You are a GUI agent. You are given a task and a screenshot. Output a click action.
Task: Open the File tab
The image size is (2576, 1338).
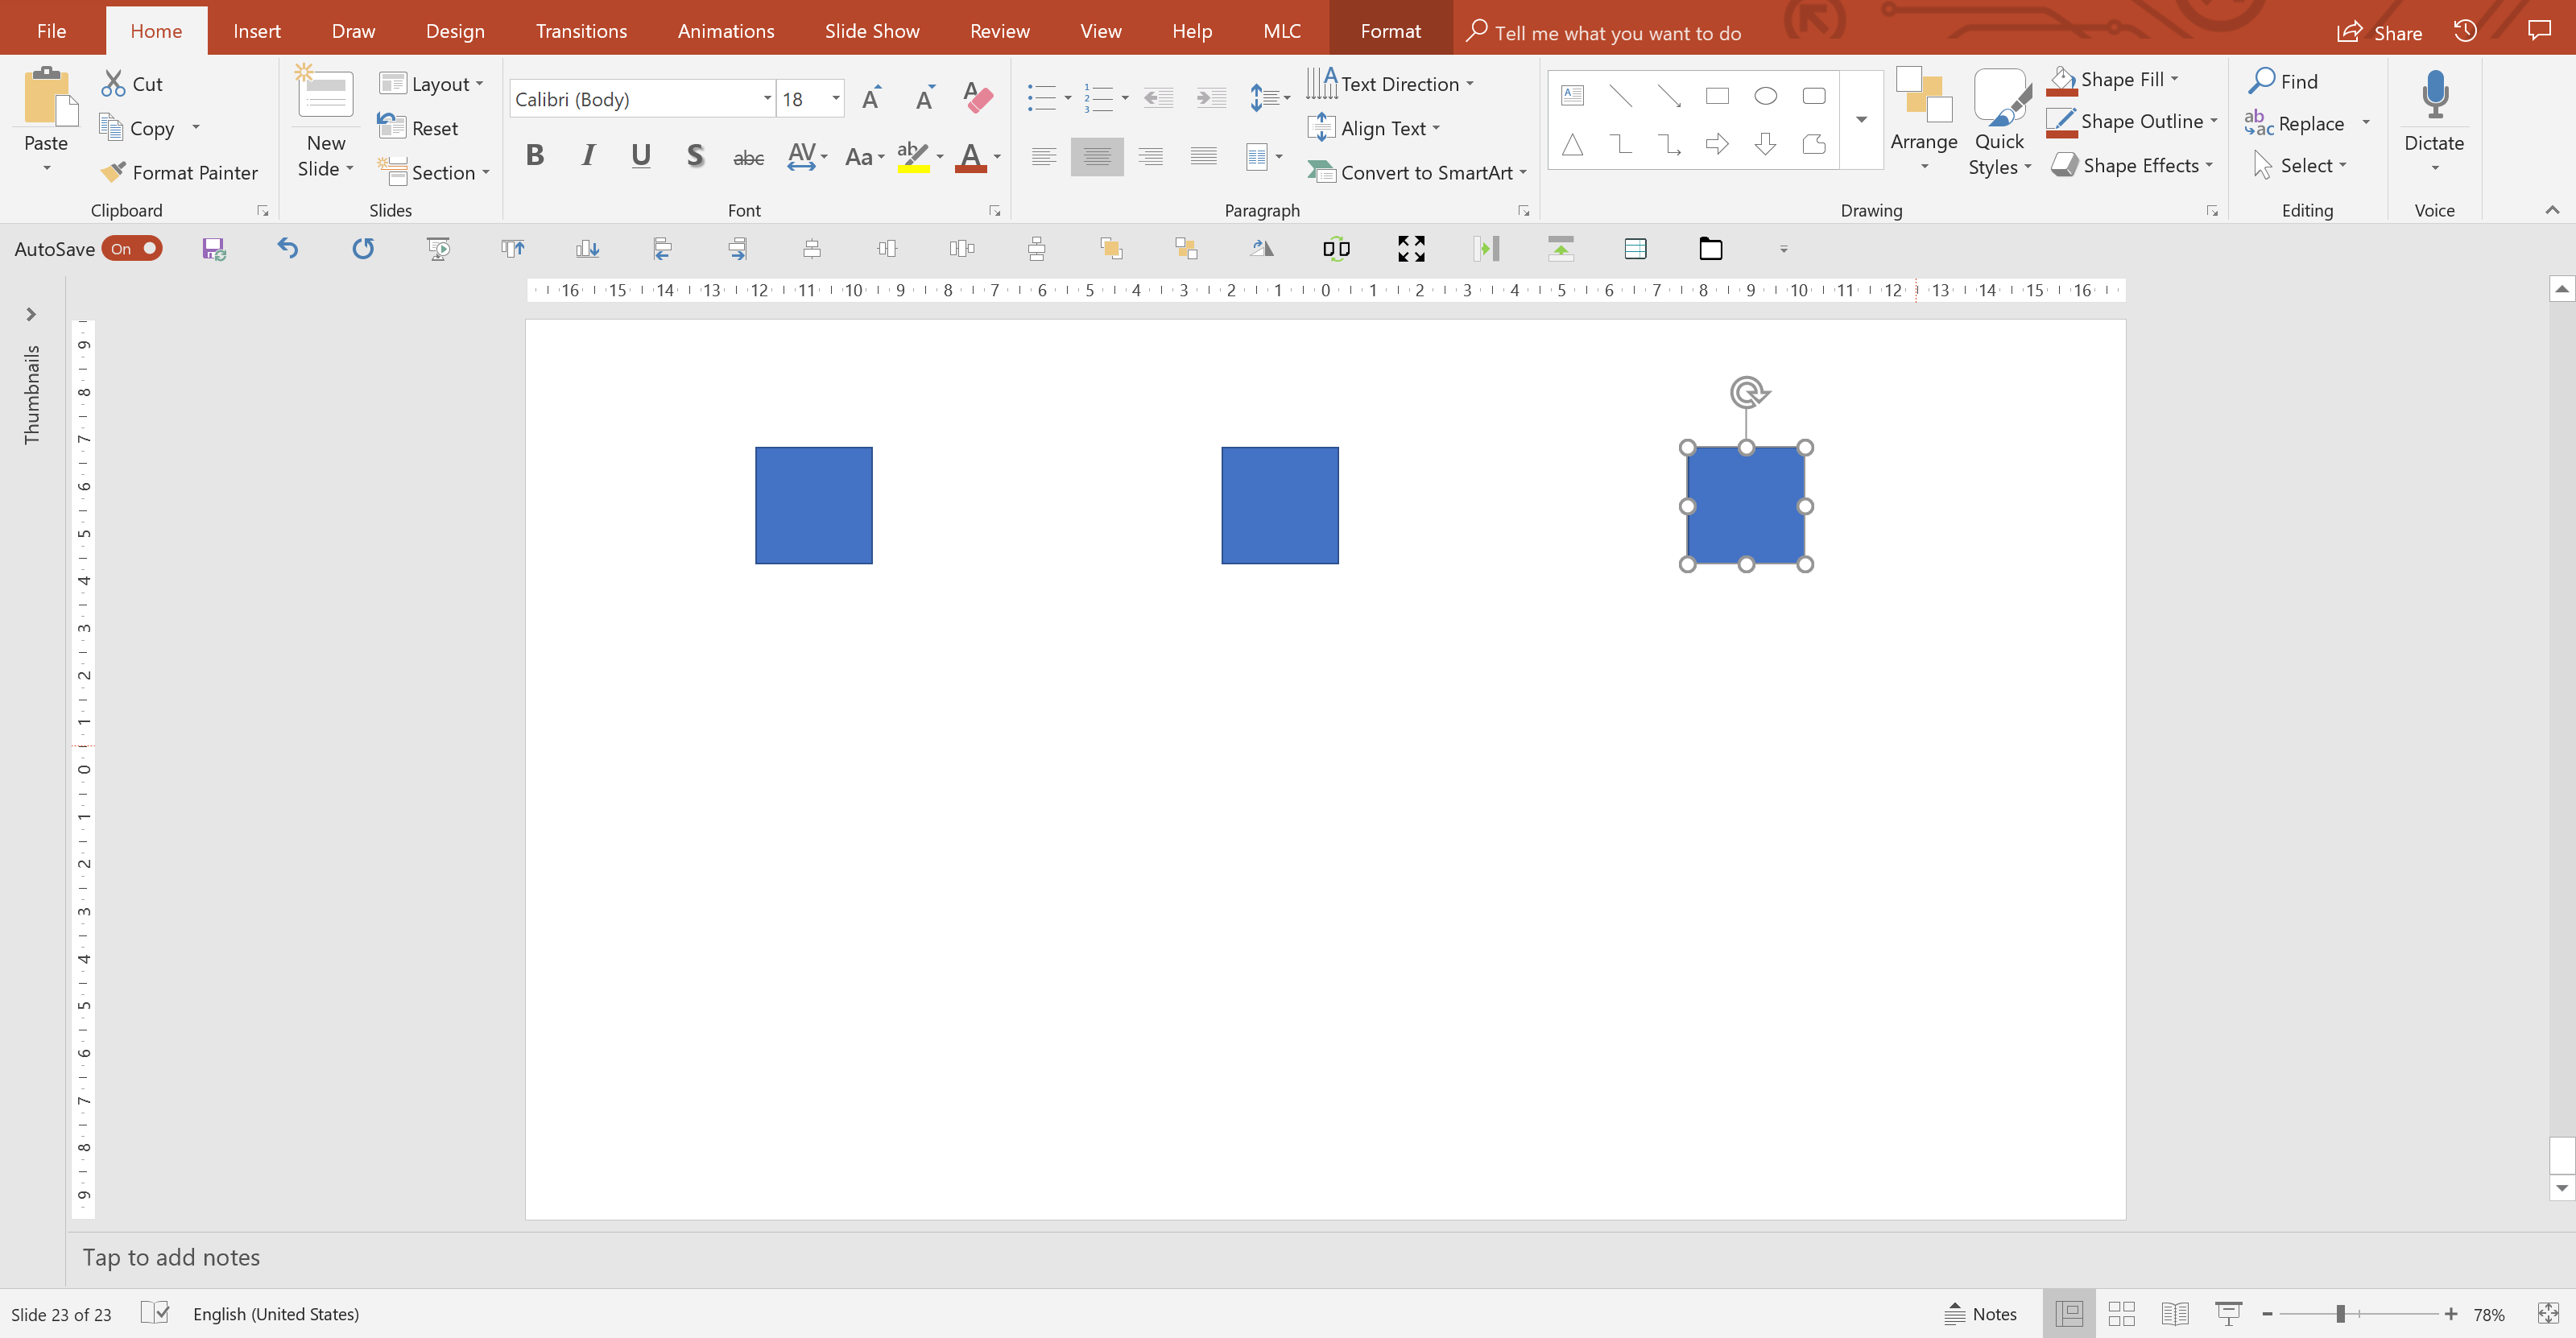tap(51, 31)
